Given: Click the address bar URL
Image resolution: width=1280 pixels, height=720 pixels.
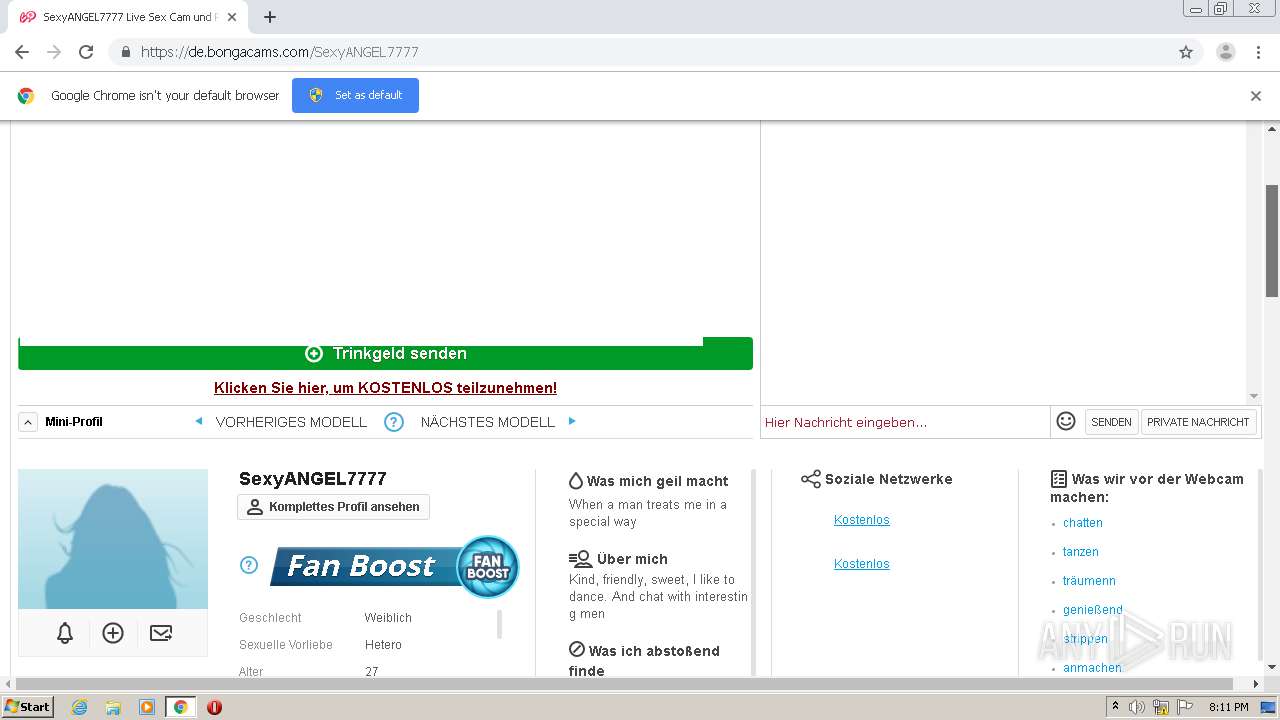Looking at the screenshot, I should [280, 52].
